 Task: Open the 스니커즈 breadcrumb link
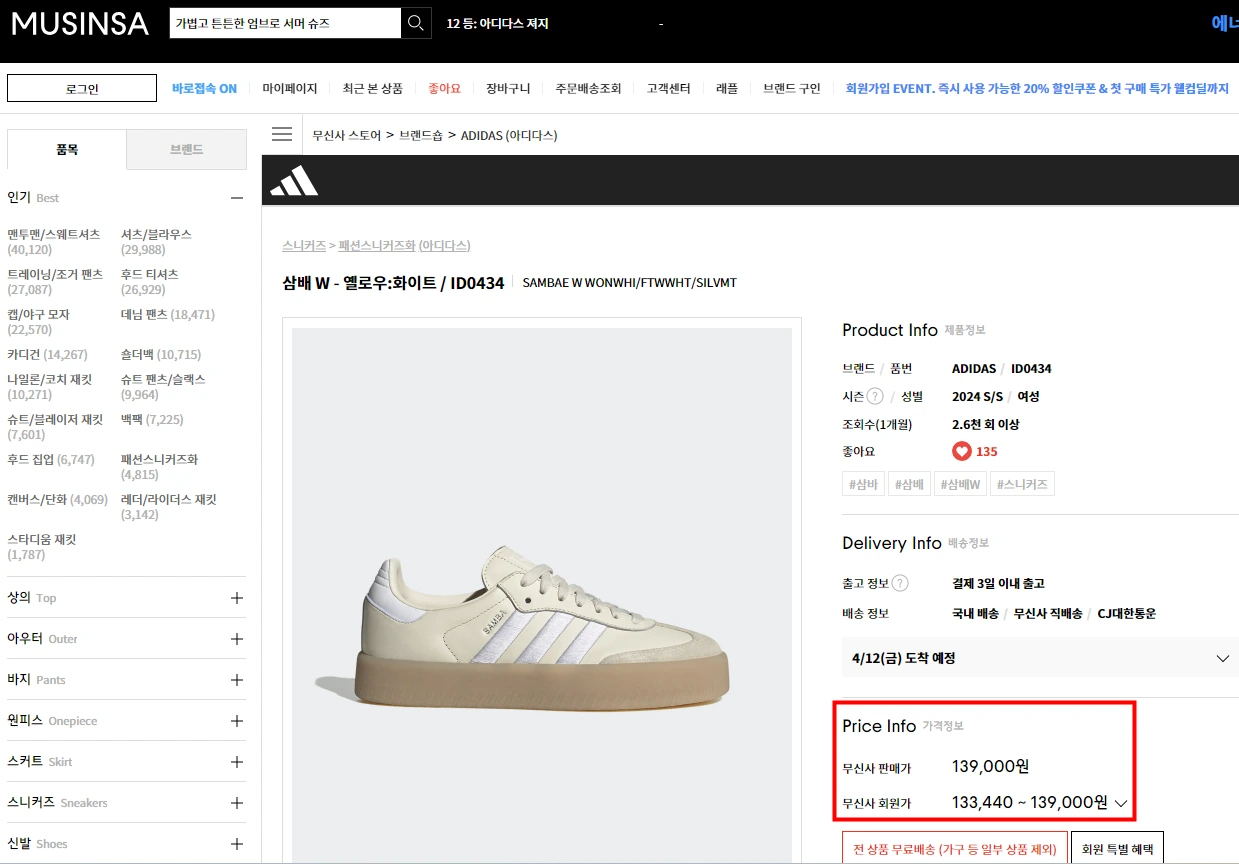pos(305,245)
